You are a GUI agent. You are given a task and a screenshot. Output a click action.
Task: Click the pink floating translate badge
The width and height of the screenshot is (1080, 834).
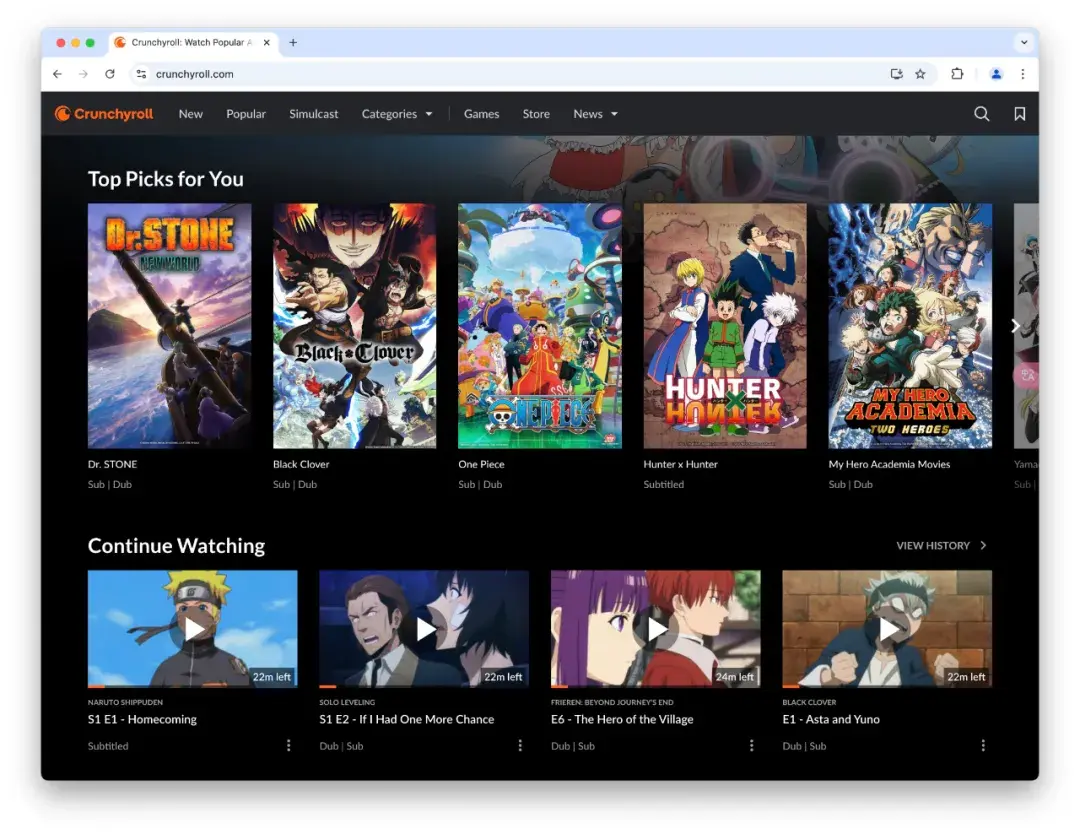[1026, 375]
